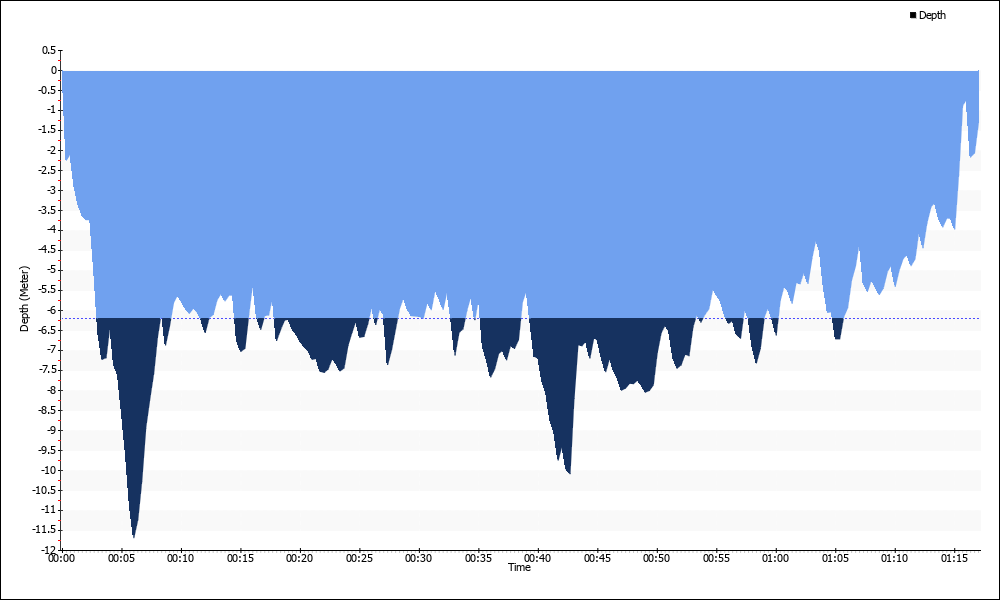The height and width of the screenshot is (600, 1000).
Task: Click the -12 depth axis label
Action: pos(49,550)
